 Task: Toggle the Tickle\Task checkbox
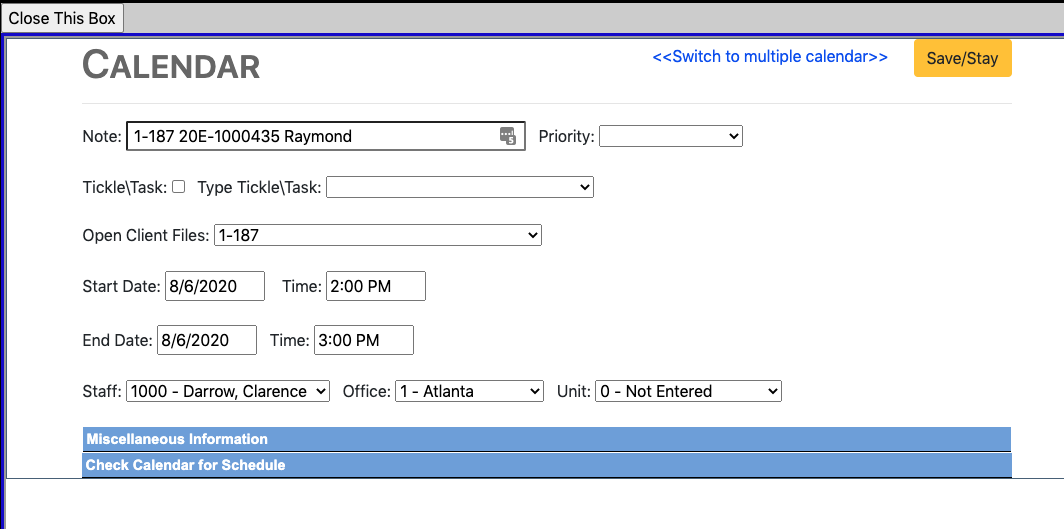(x=178, y=186)
